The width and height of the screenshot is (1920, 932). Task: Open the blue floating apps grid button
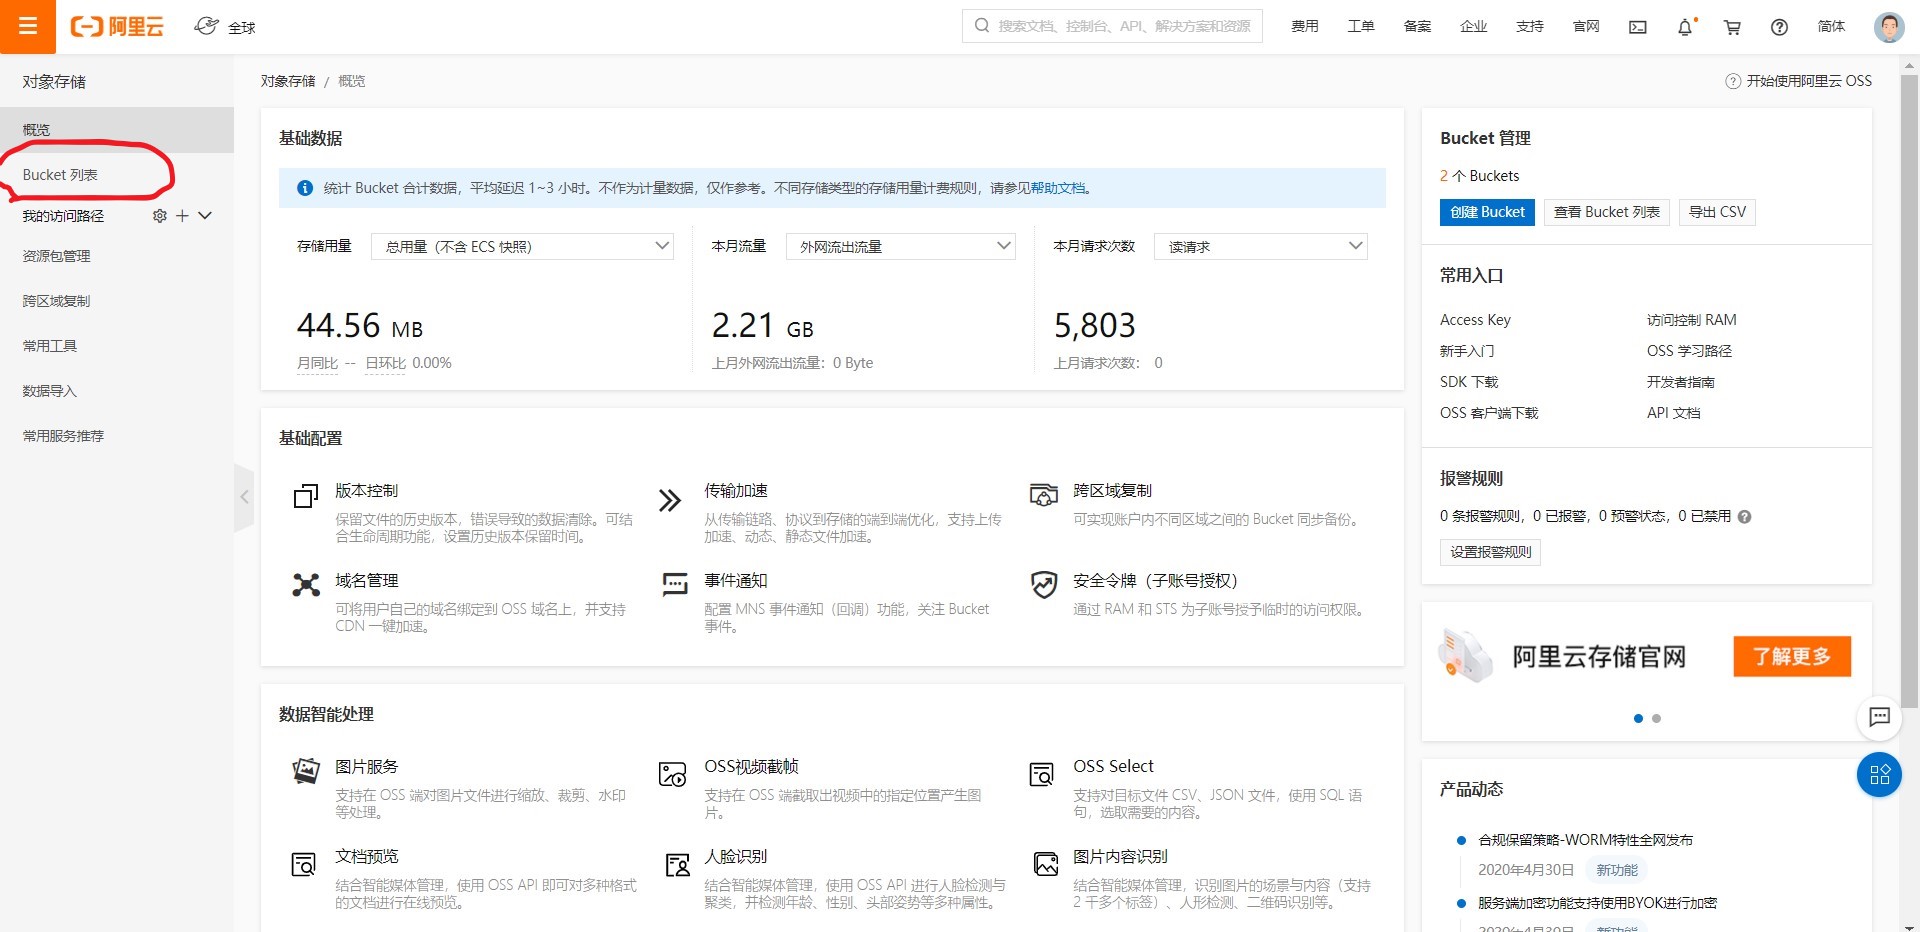pos(1879,774)
